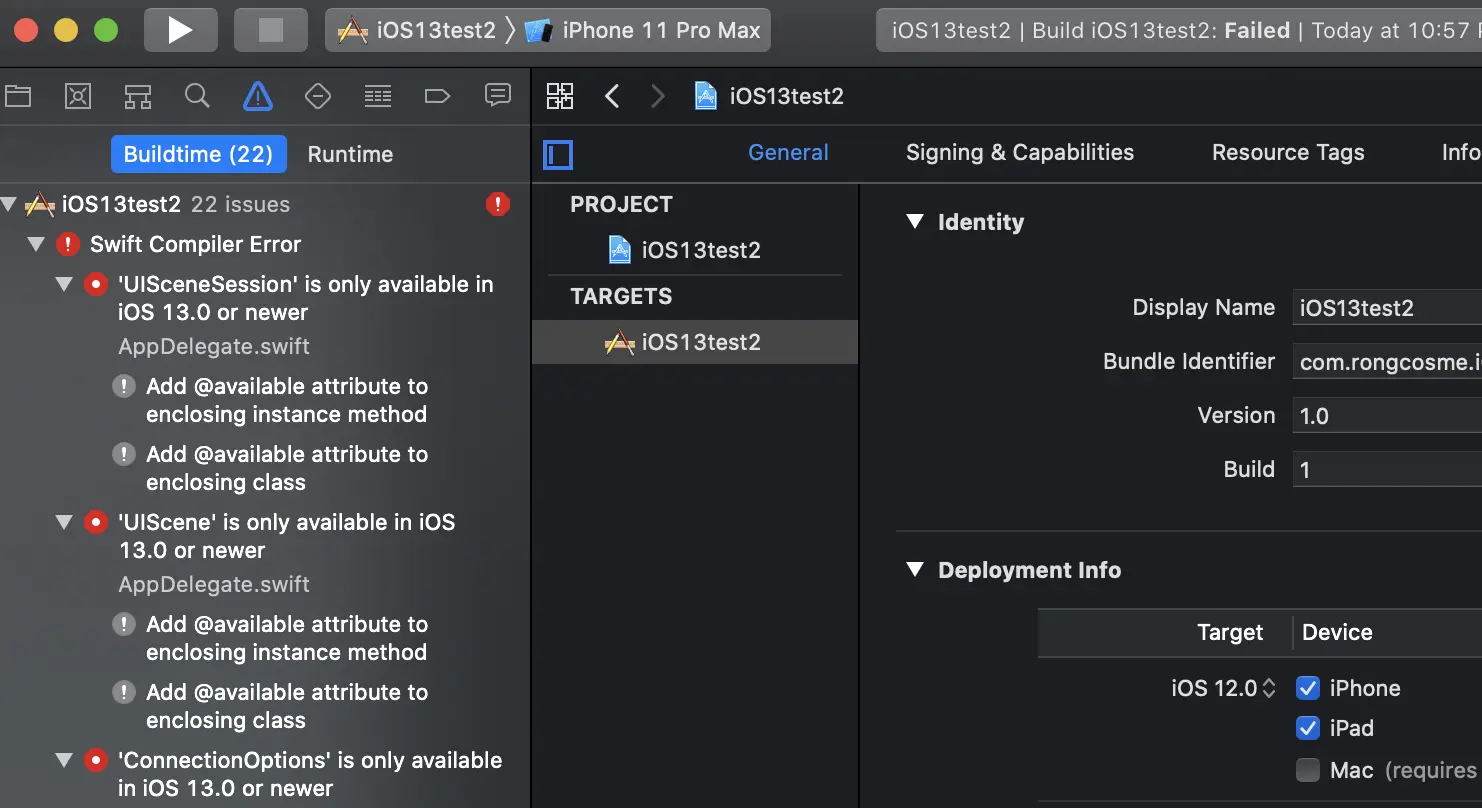This screenshot has width=1482, height=808.
Task: Open the Project navigator folder icon
Action: (x=18, y=96)
